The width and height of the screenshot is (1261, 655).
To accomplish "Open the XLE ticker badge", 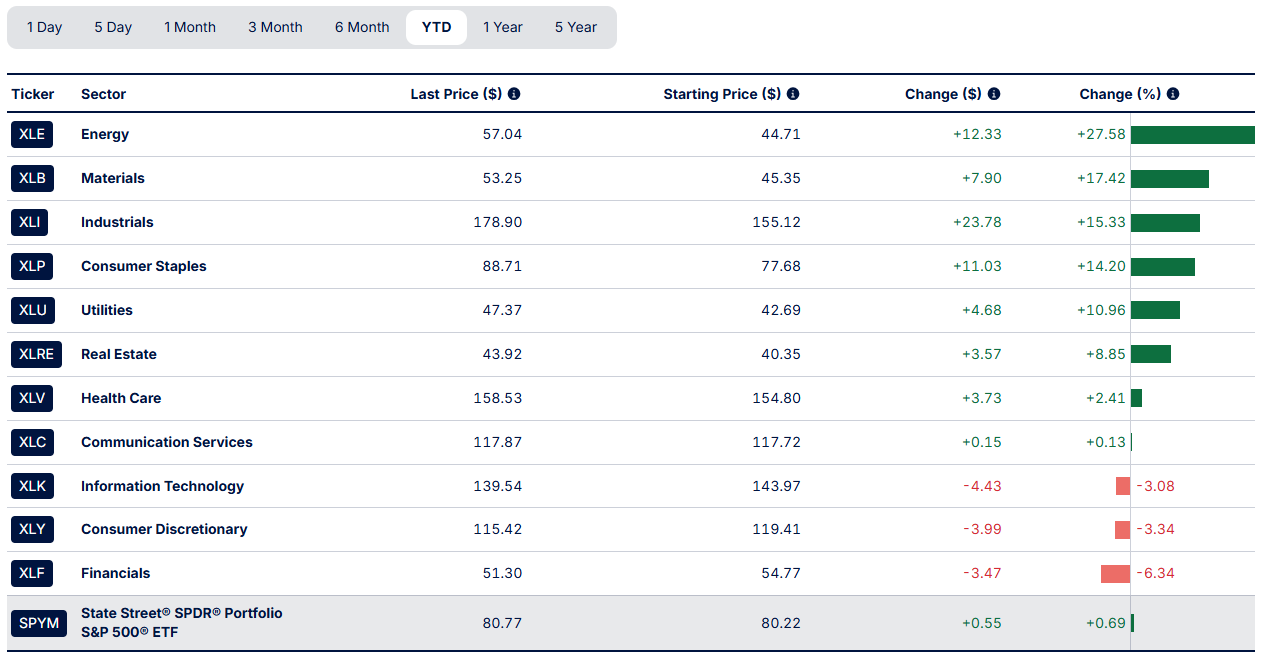I will coord(32,134).
